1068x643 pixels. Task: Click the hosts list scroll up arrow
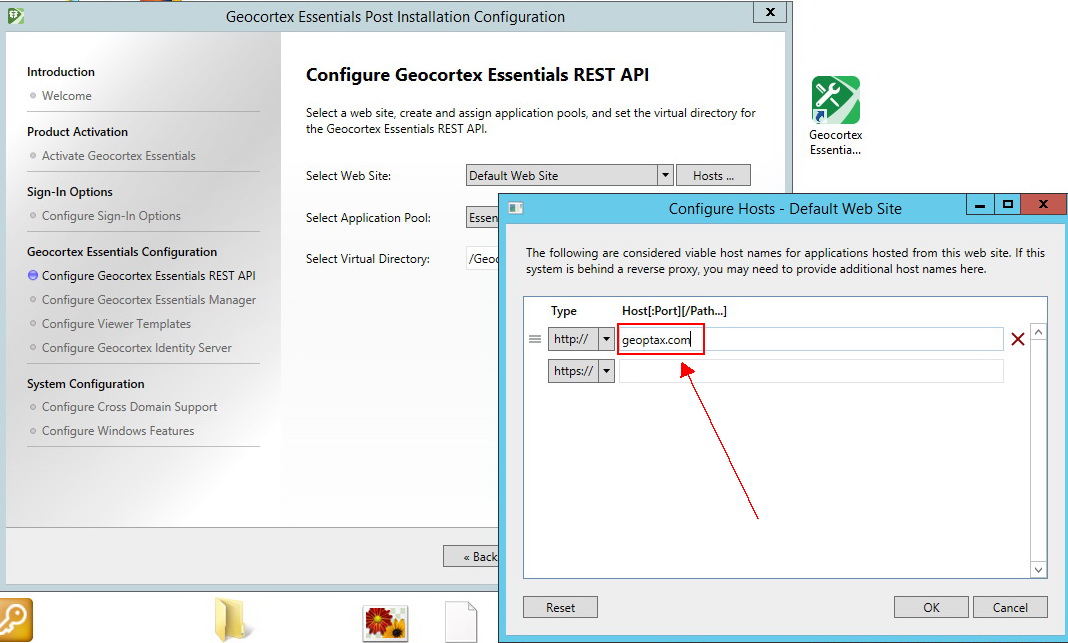click(x=1039, y=332)
